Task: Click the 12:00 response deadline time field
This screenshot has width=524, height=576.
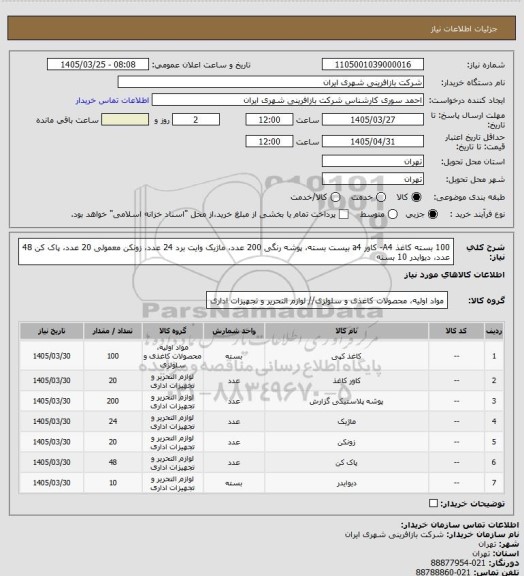Action: click(x=269, y=120)
